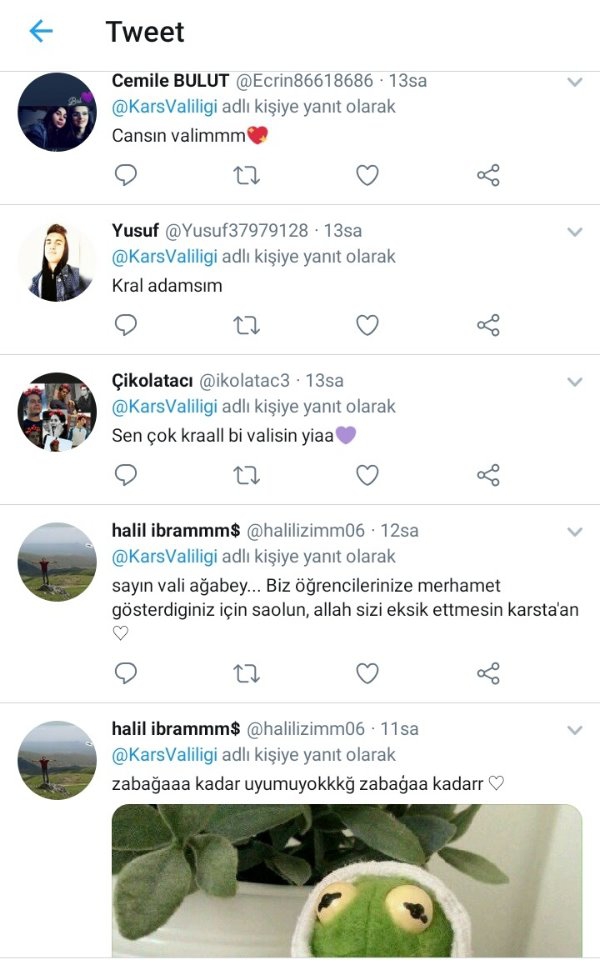600x975 pixels.
Task: Open the chevron menu on the 11sa halil ibrammm$ tweet
Action: [575, 730]
